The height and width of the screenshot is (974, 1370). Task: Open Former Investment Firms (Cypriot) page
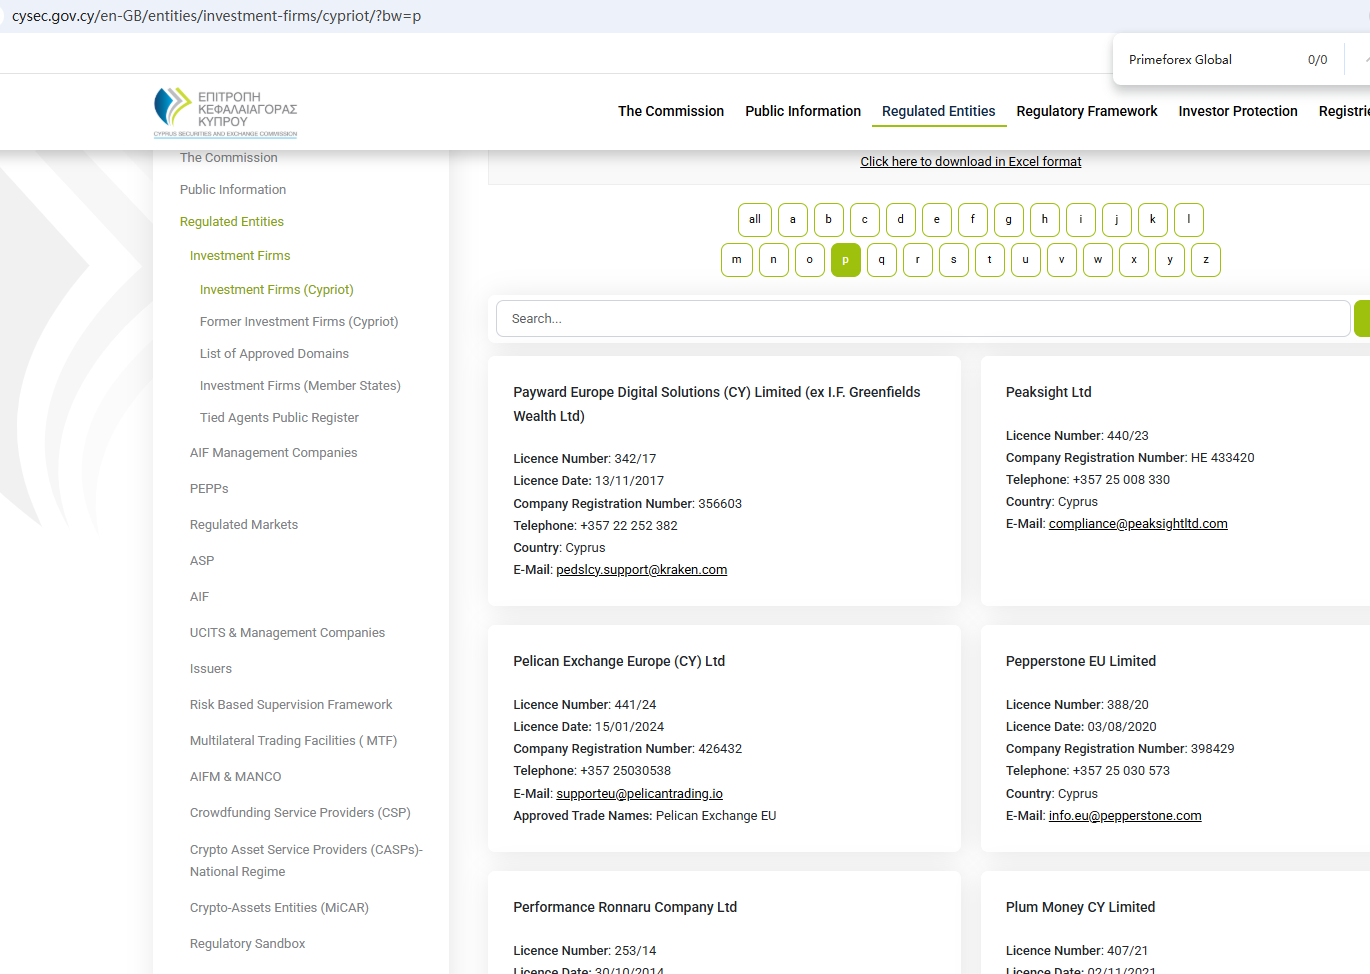coord(298,322)
